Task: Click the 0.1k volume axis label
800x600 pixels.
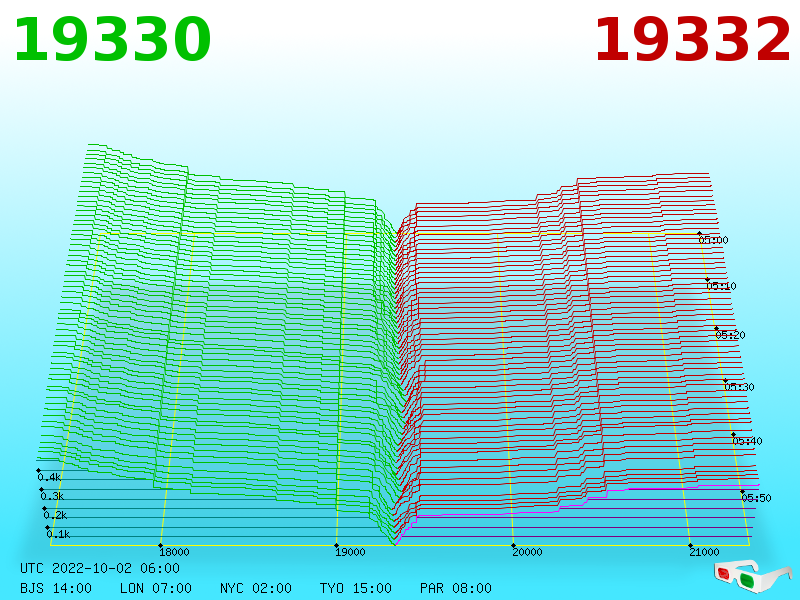Action: [59, 534]
